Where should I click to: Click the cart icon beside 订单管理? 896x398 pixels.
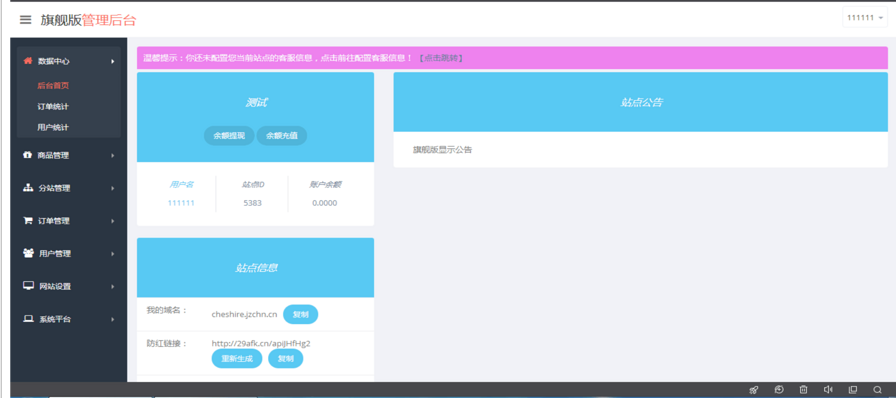[x=27, y=220]
